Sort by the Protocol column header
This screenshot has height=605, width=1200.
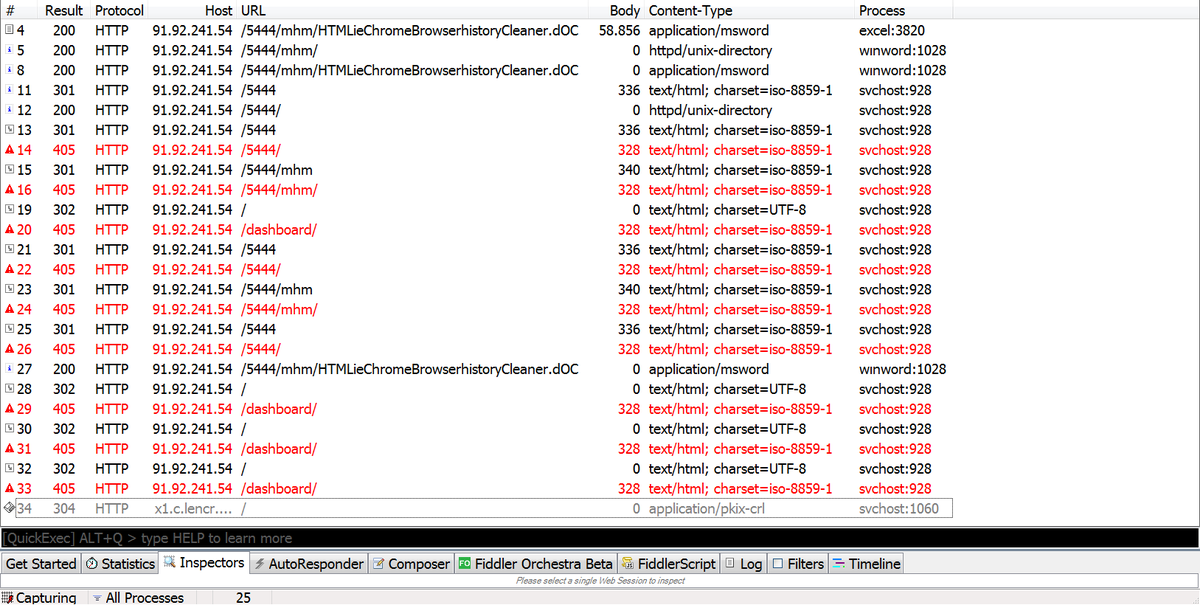click(119, 10)
